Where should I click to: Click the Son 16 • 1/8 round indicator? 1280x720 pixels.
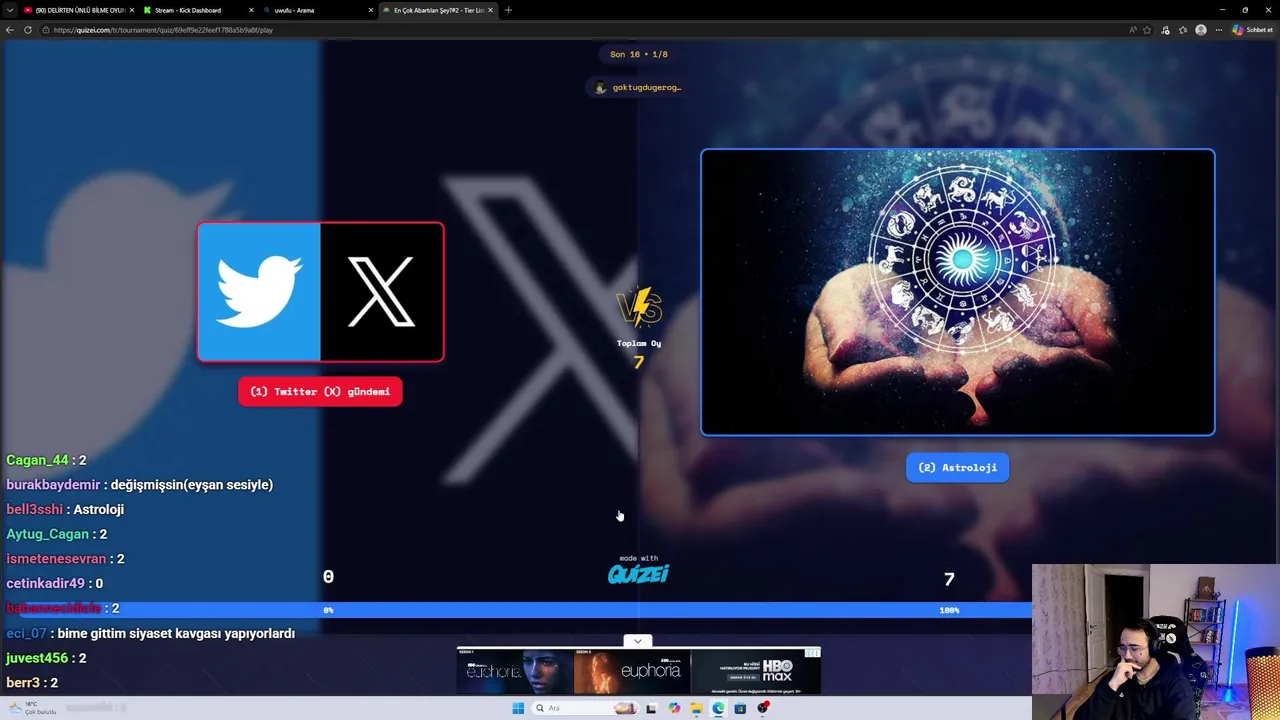click(x=639, y=54)
